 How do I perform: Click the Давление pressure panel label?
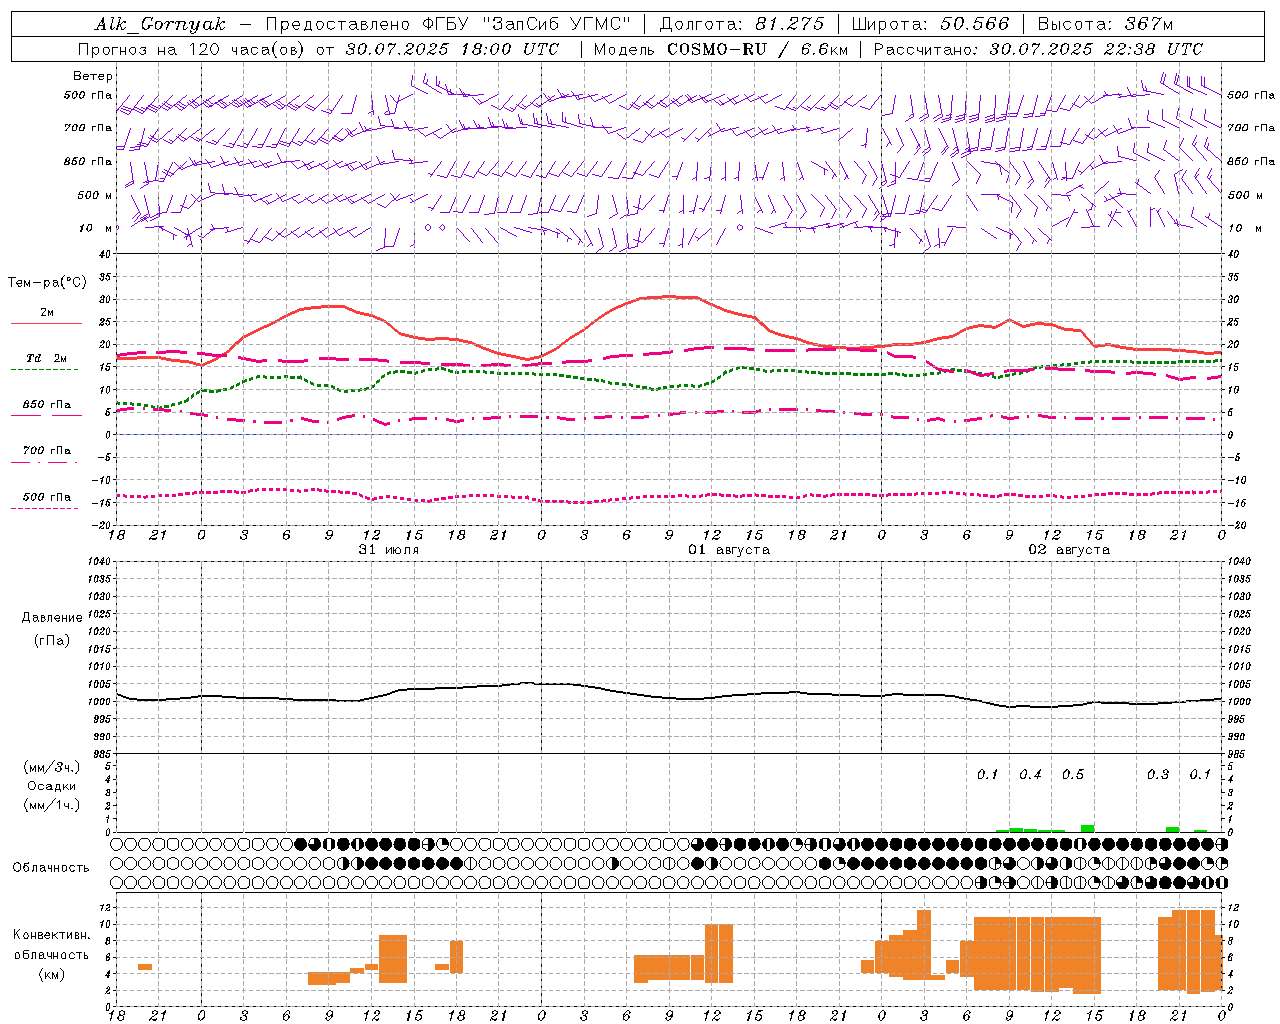click(x=52, y=618)
